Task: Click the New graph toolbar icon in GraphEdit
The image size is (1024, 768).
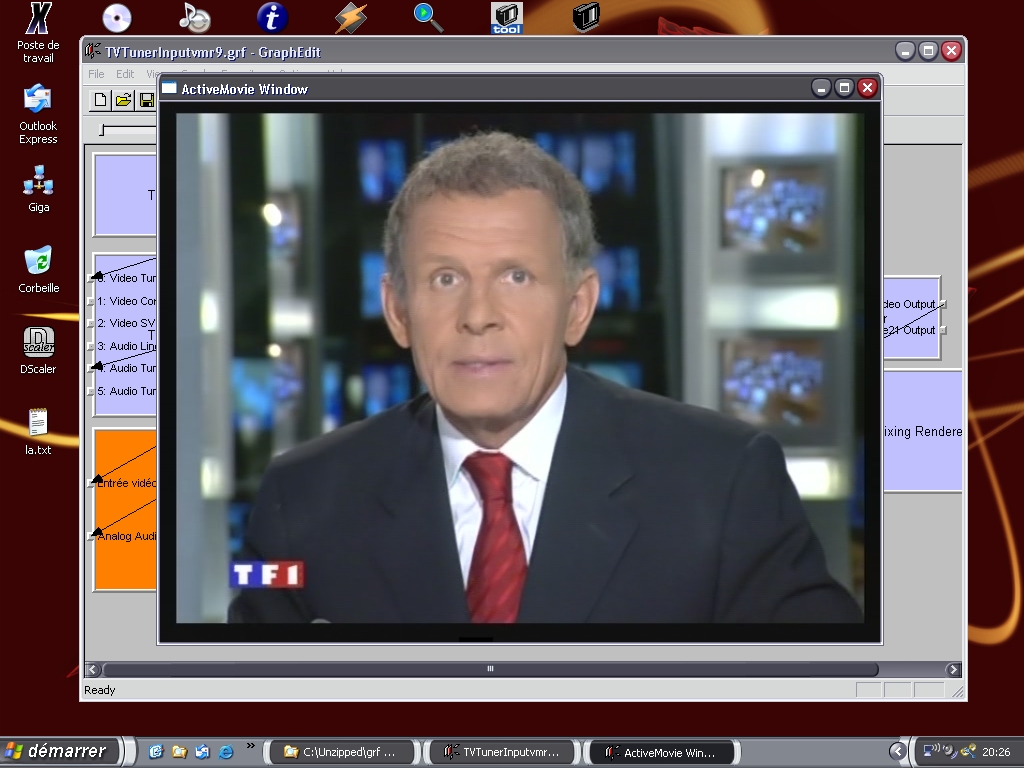Action: 100,100
